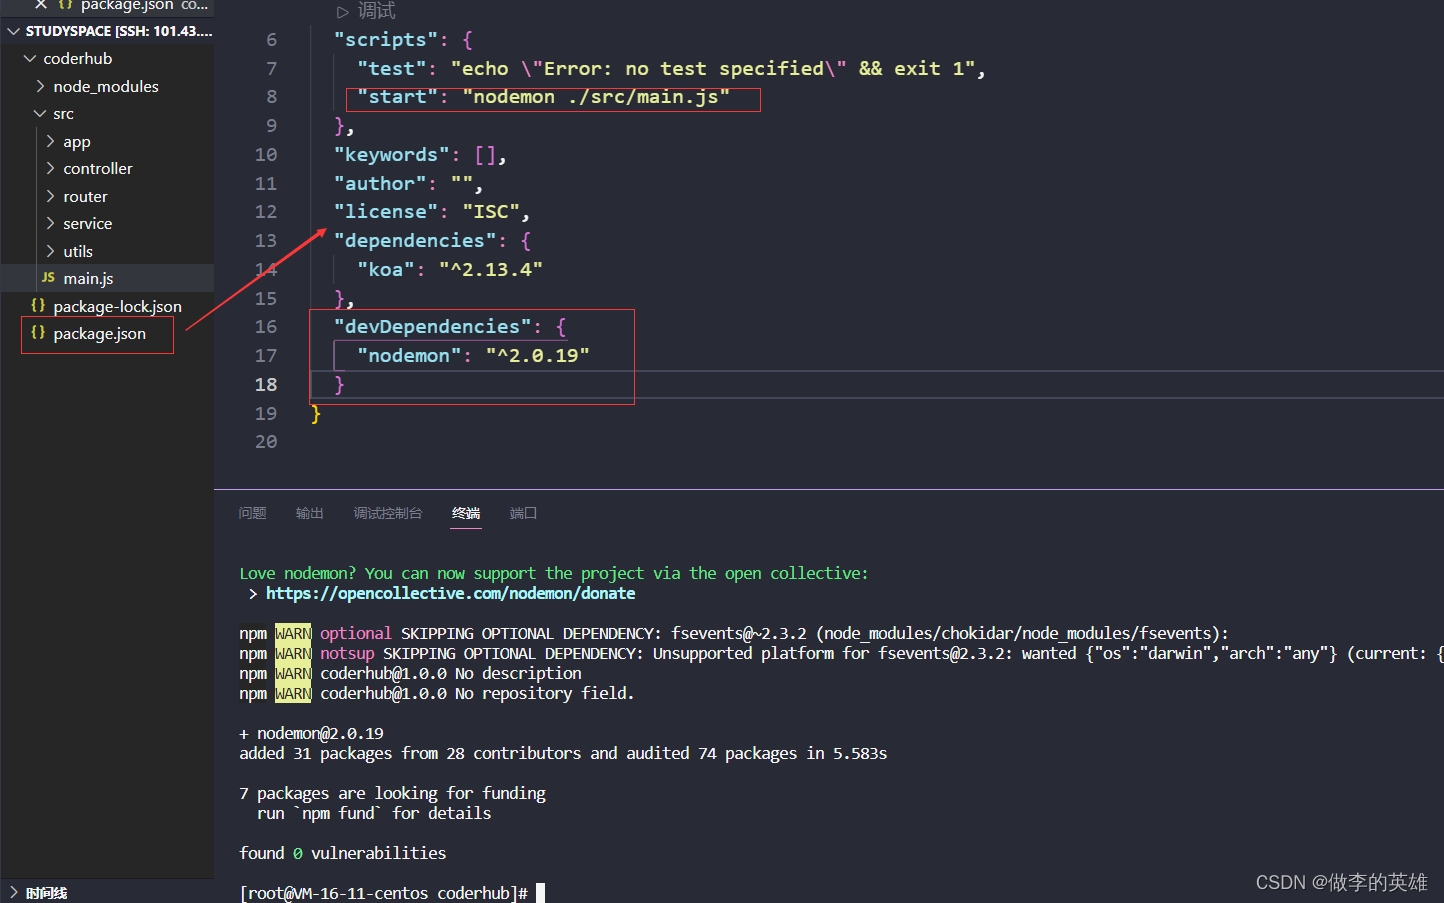The height and width of the screenshot is (903, 1444).
Task: Collapse the coderhub folder chevron
Action: pos(30,59)
